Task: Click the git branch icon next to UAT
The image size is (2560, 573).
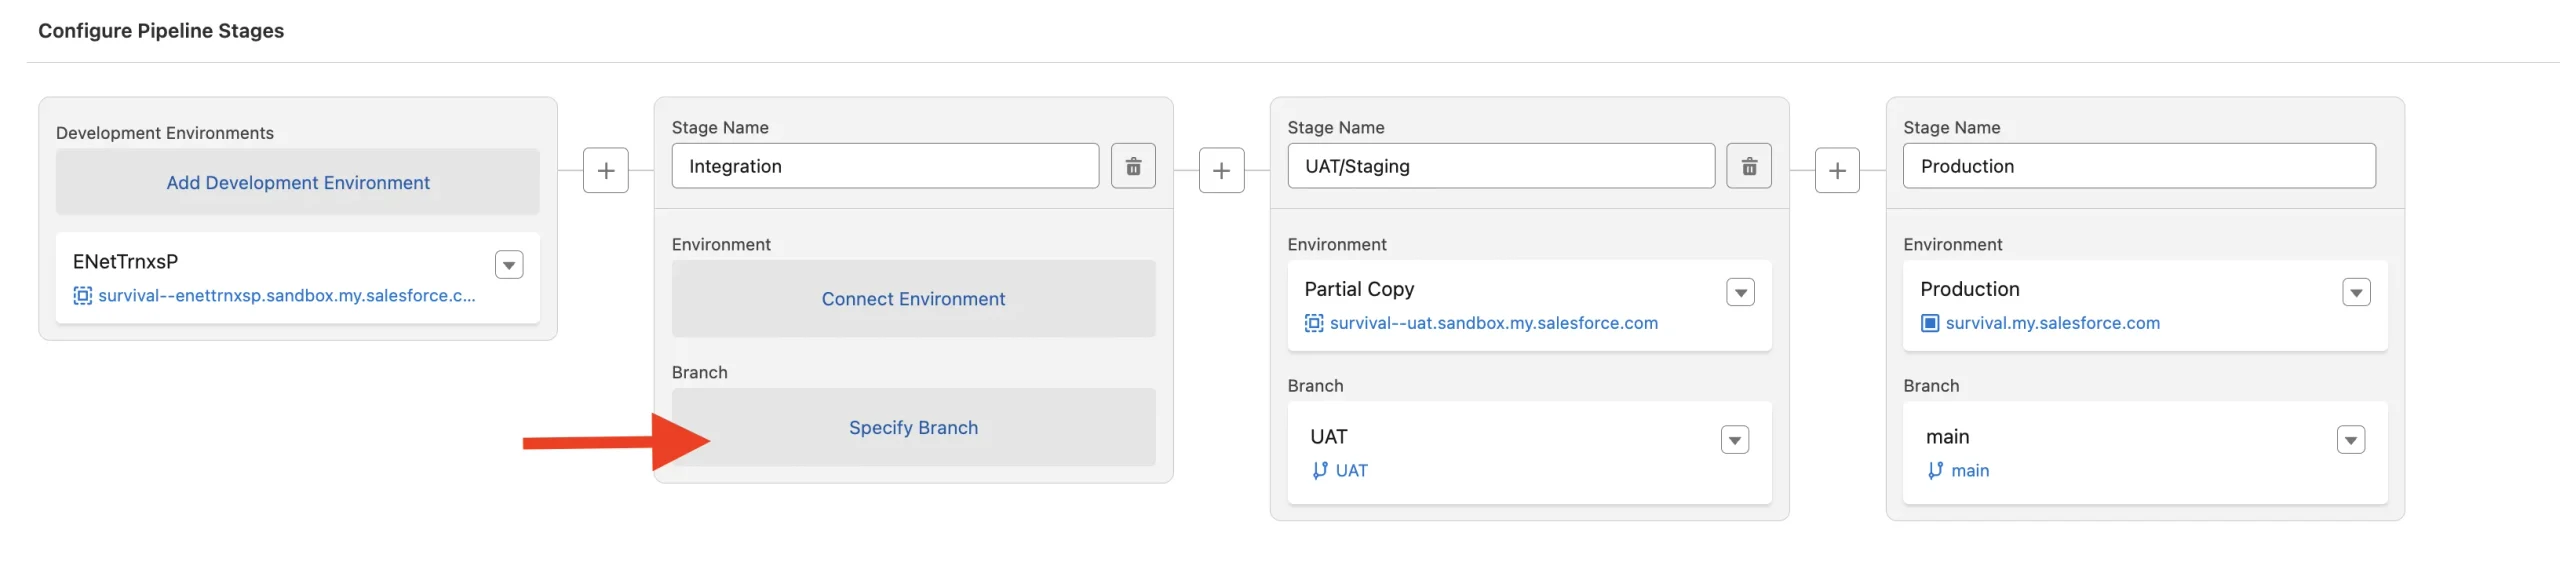Action: pyautogui.click(x=1320, y=470)
